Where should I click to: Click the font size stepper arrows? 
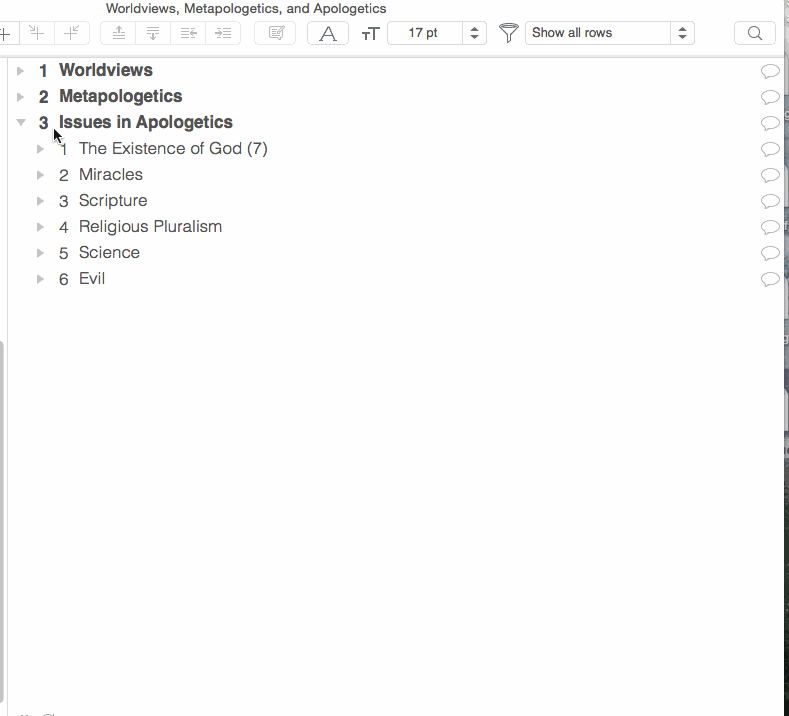[x=475, y=33]
